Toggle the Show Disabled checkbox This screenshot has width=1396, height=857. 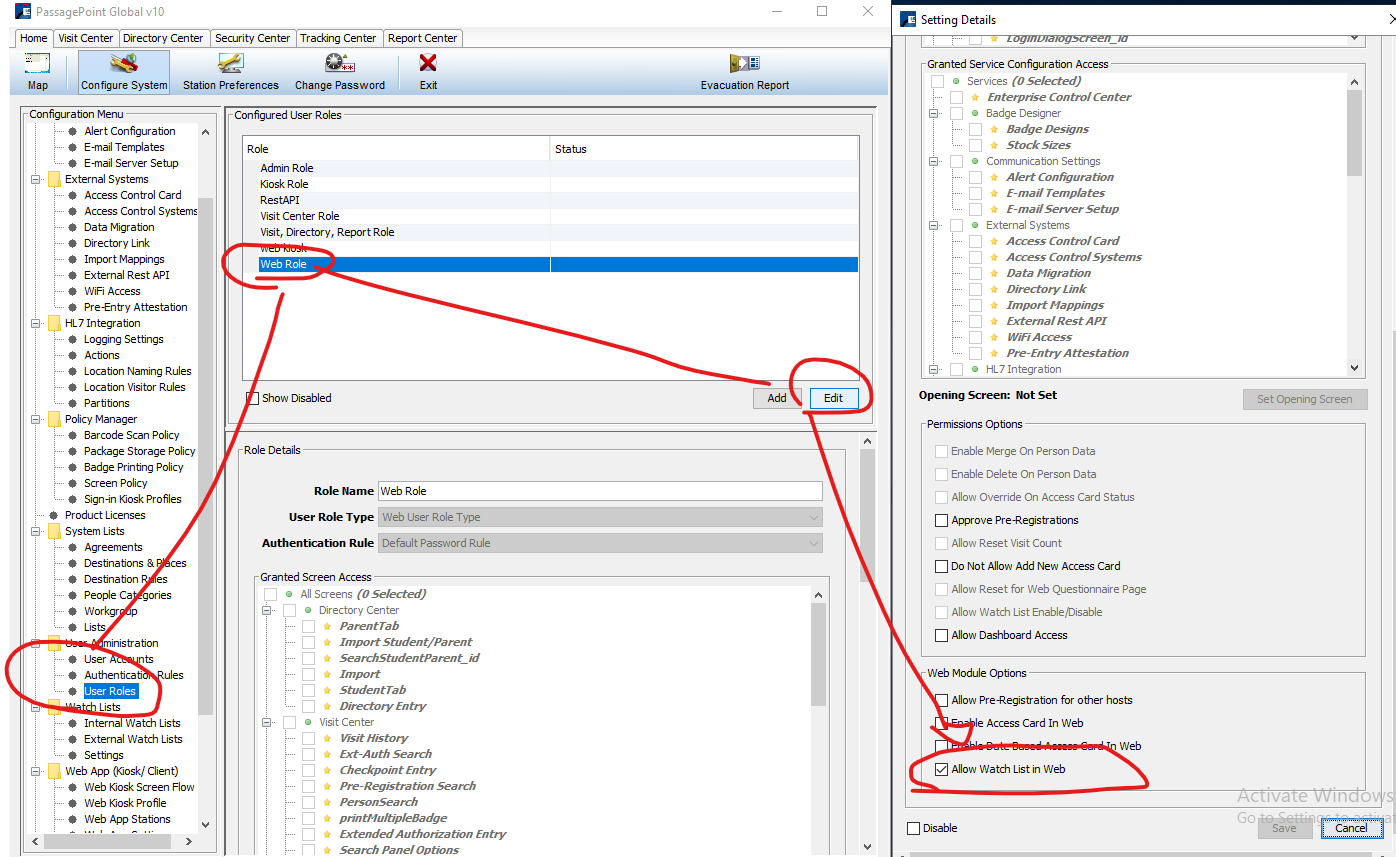[x=253, y=398]
